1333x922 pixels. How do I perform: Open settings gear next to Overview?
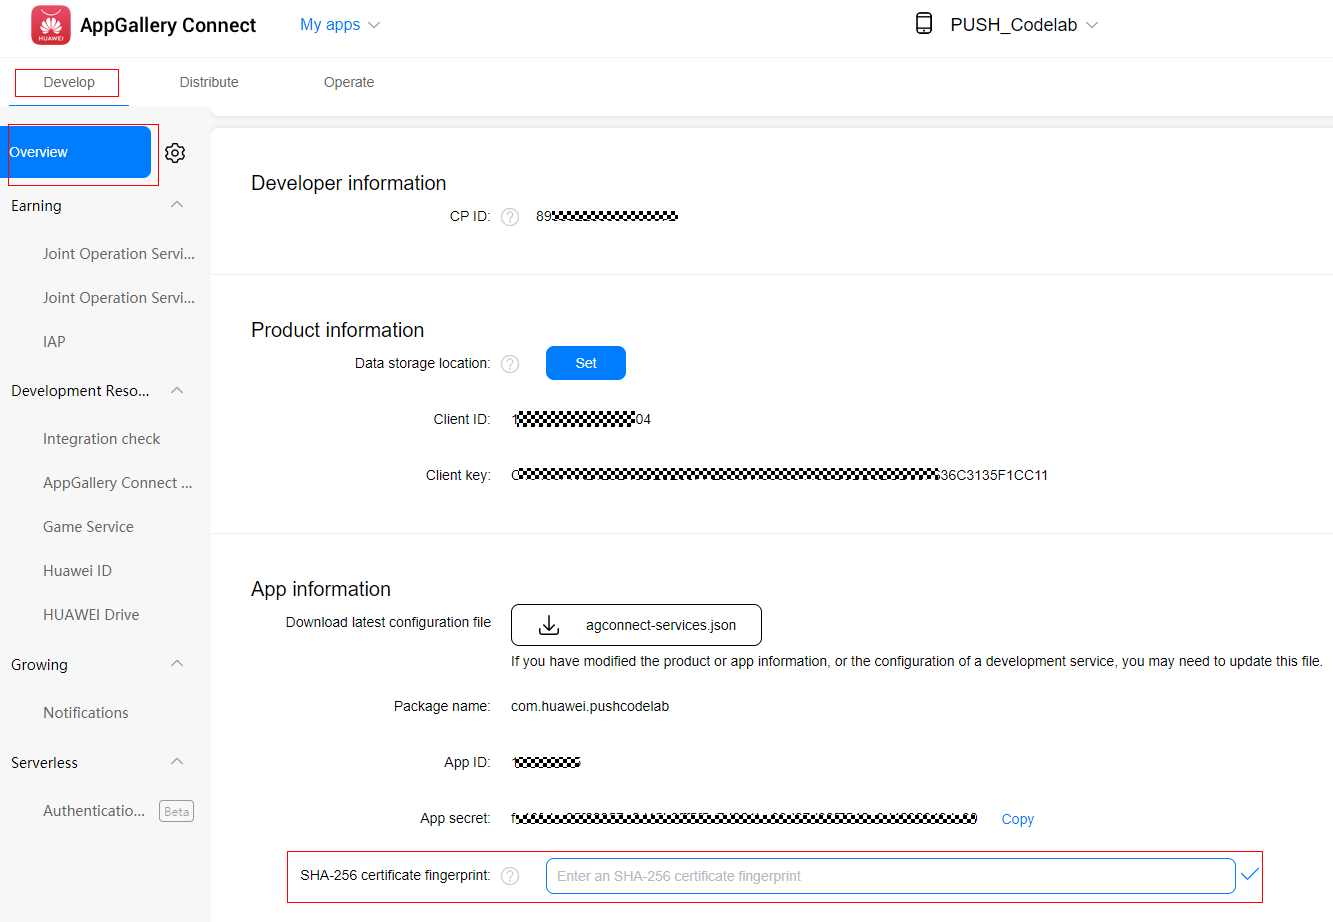tap(175, 153)
